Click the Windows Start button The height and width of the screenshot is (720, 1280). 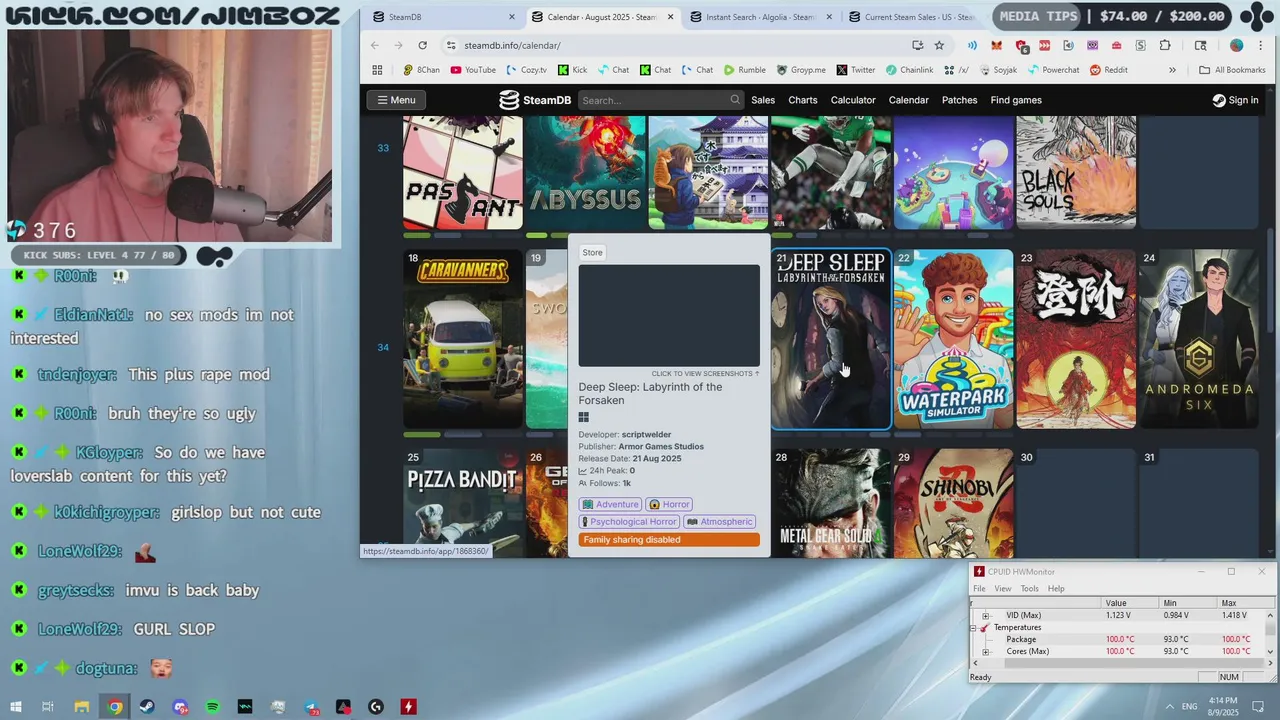[x=16, y=707]
